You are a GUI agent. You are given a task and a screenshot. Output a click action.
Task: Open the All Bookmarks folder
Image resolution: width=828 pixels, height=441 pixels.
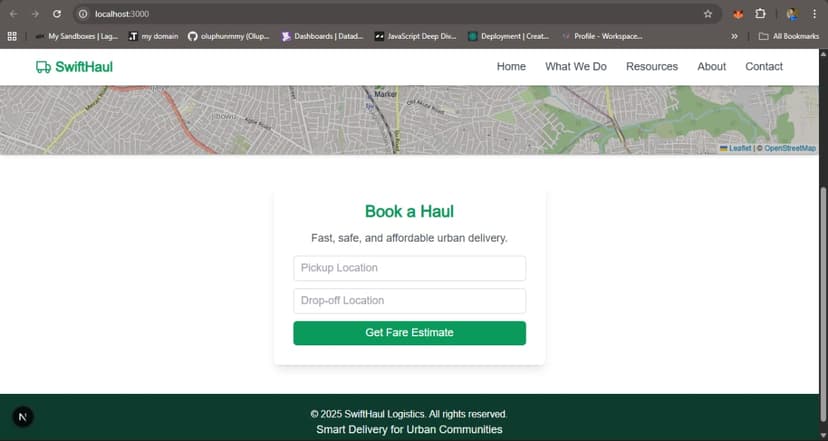(789, 36)
